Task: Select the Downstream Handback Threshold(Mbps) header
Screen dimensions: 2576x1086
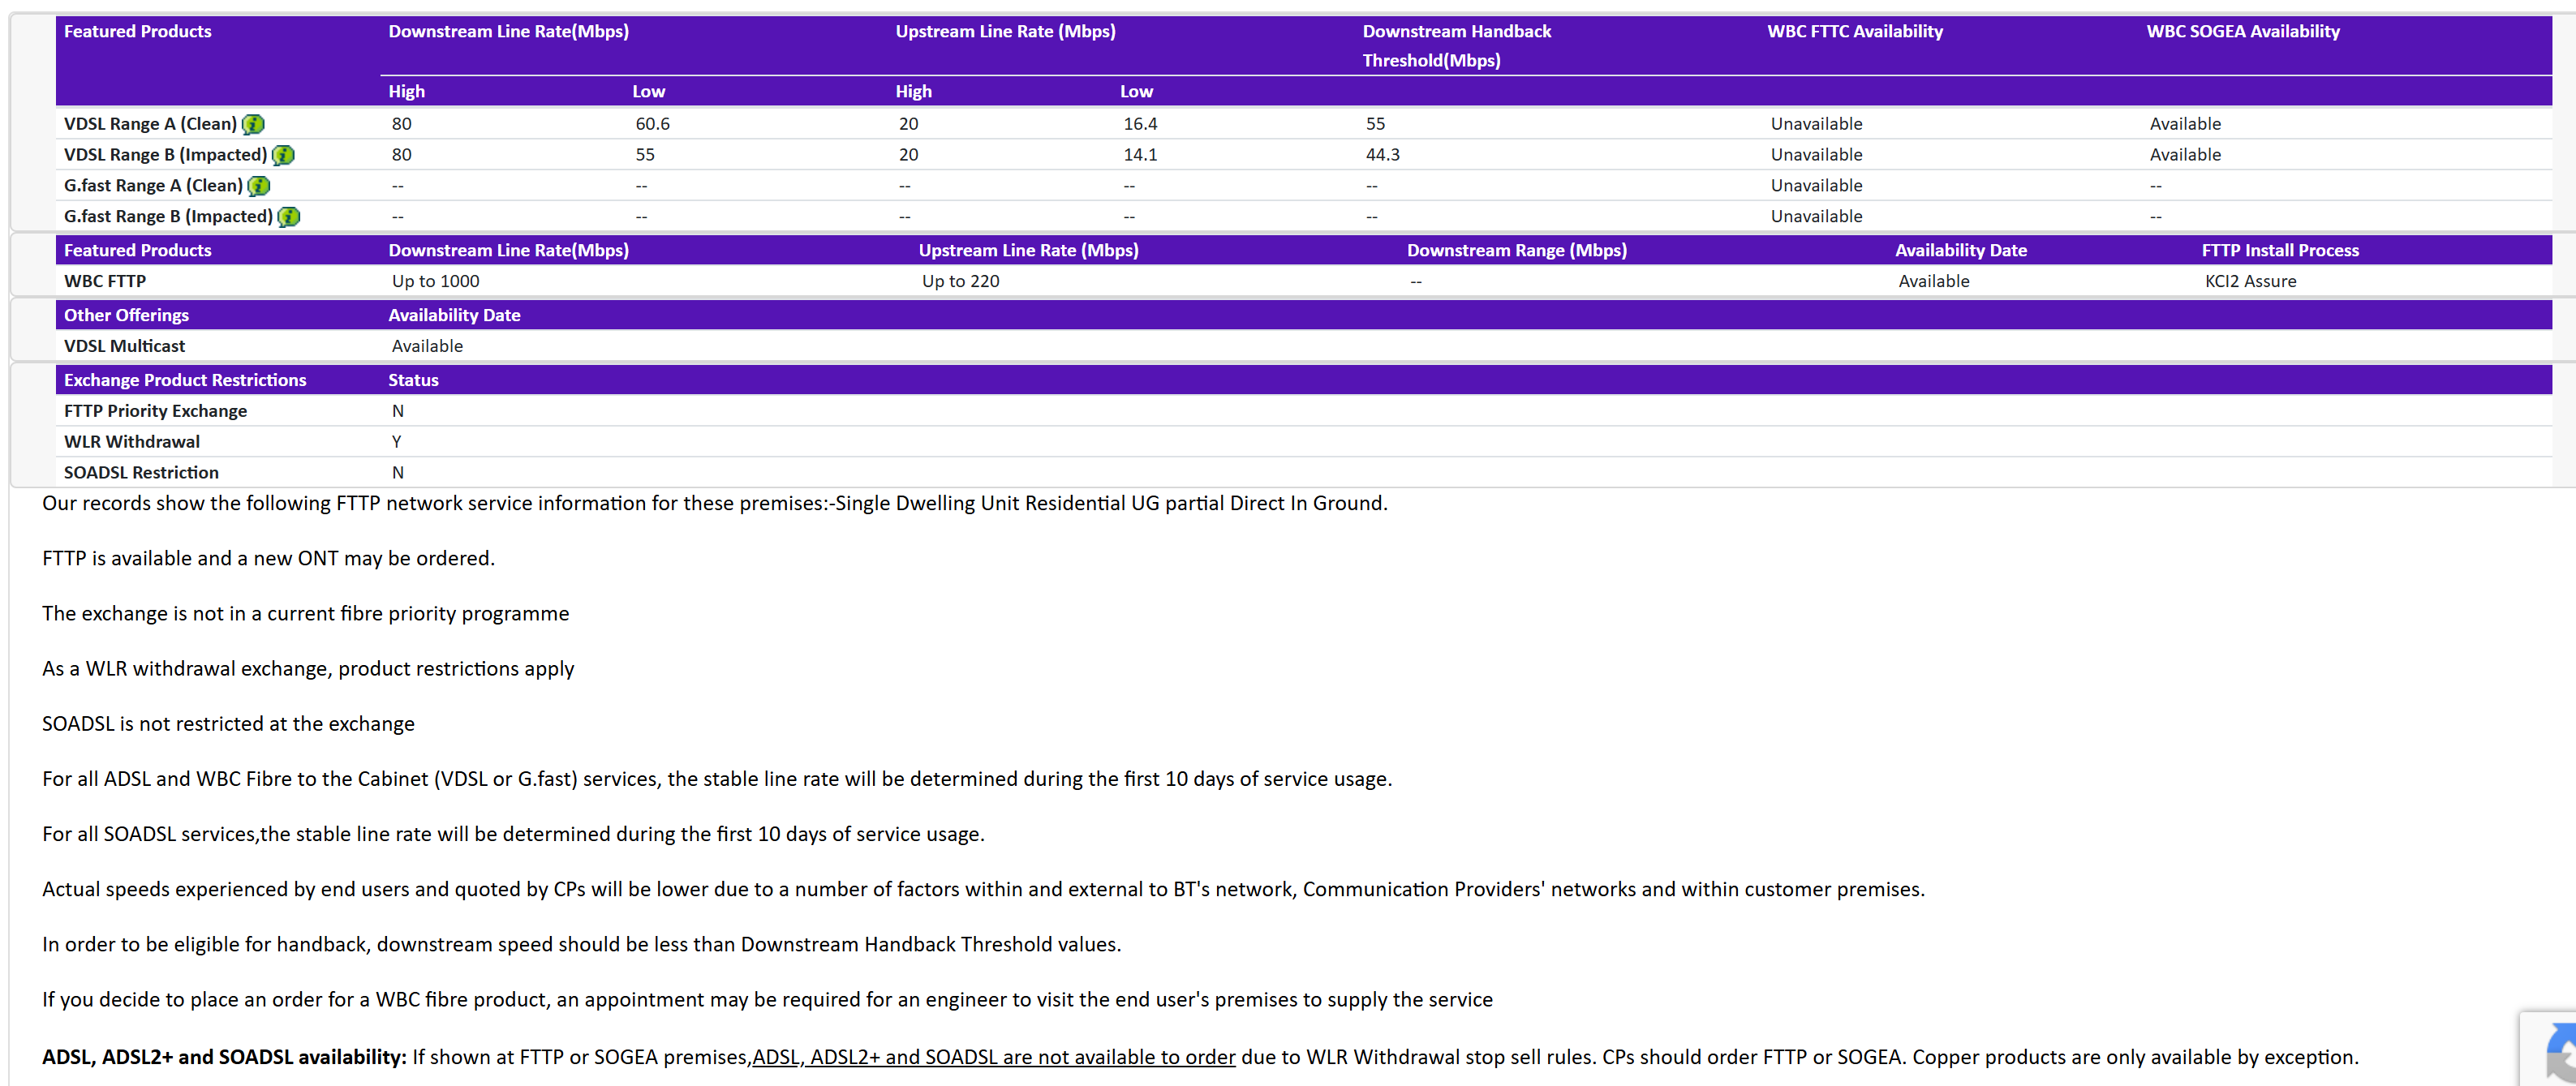Action: (x=1456, y=46)
